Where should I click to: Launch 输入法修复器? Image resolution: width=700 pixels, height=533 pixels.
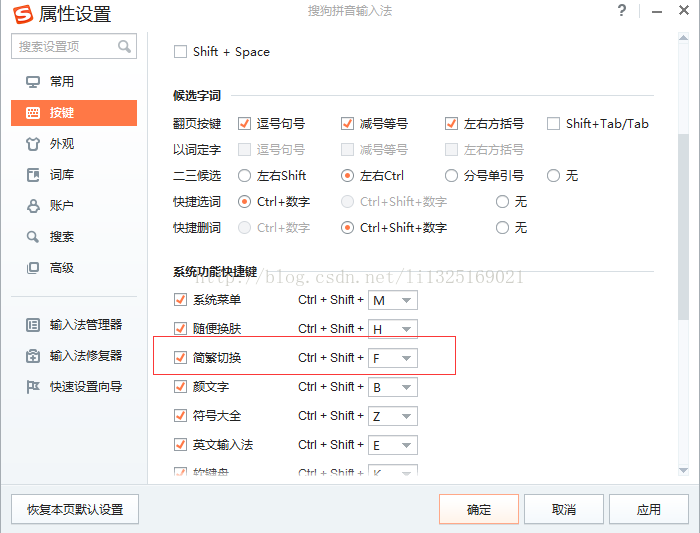click(x=74, y=356)
